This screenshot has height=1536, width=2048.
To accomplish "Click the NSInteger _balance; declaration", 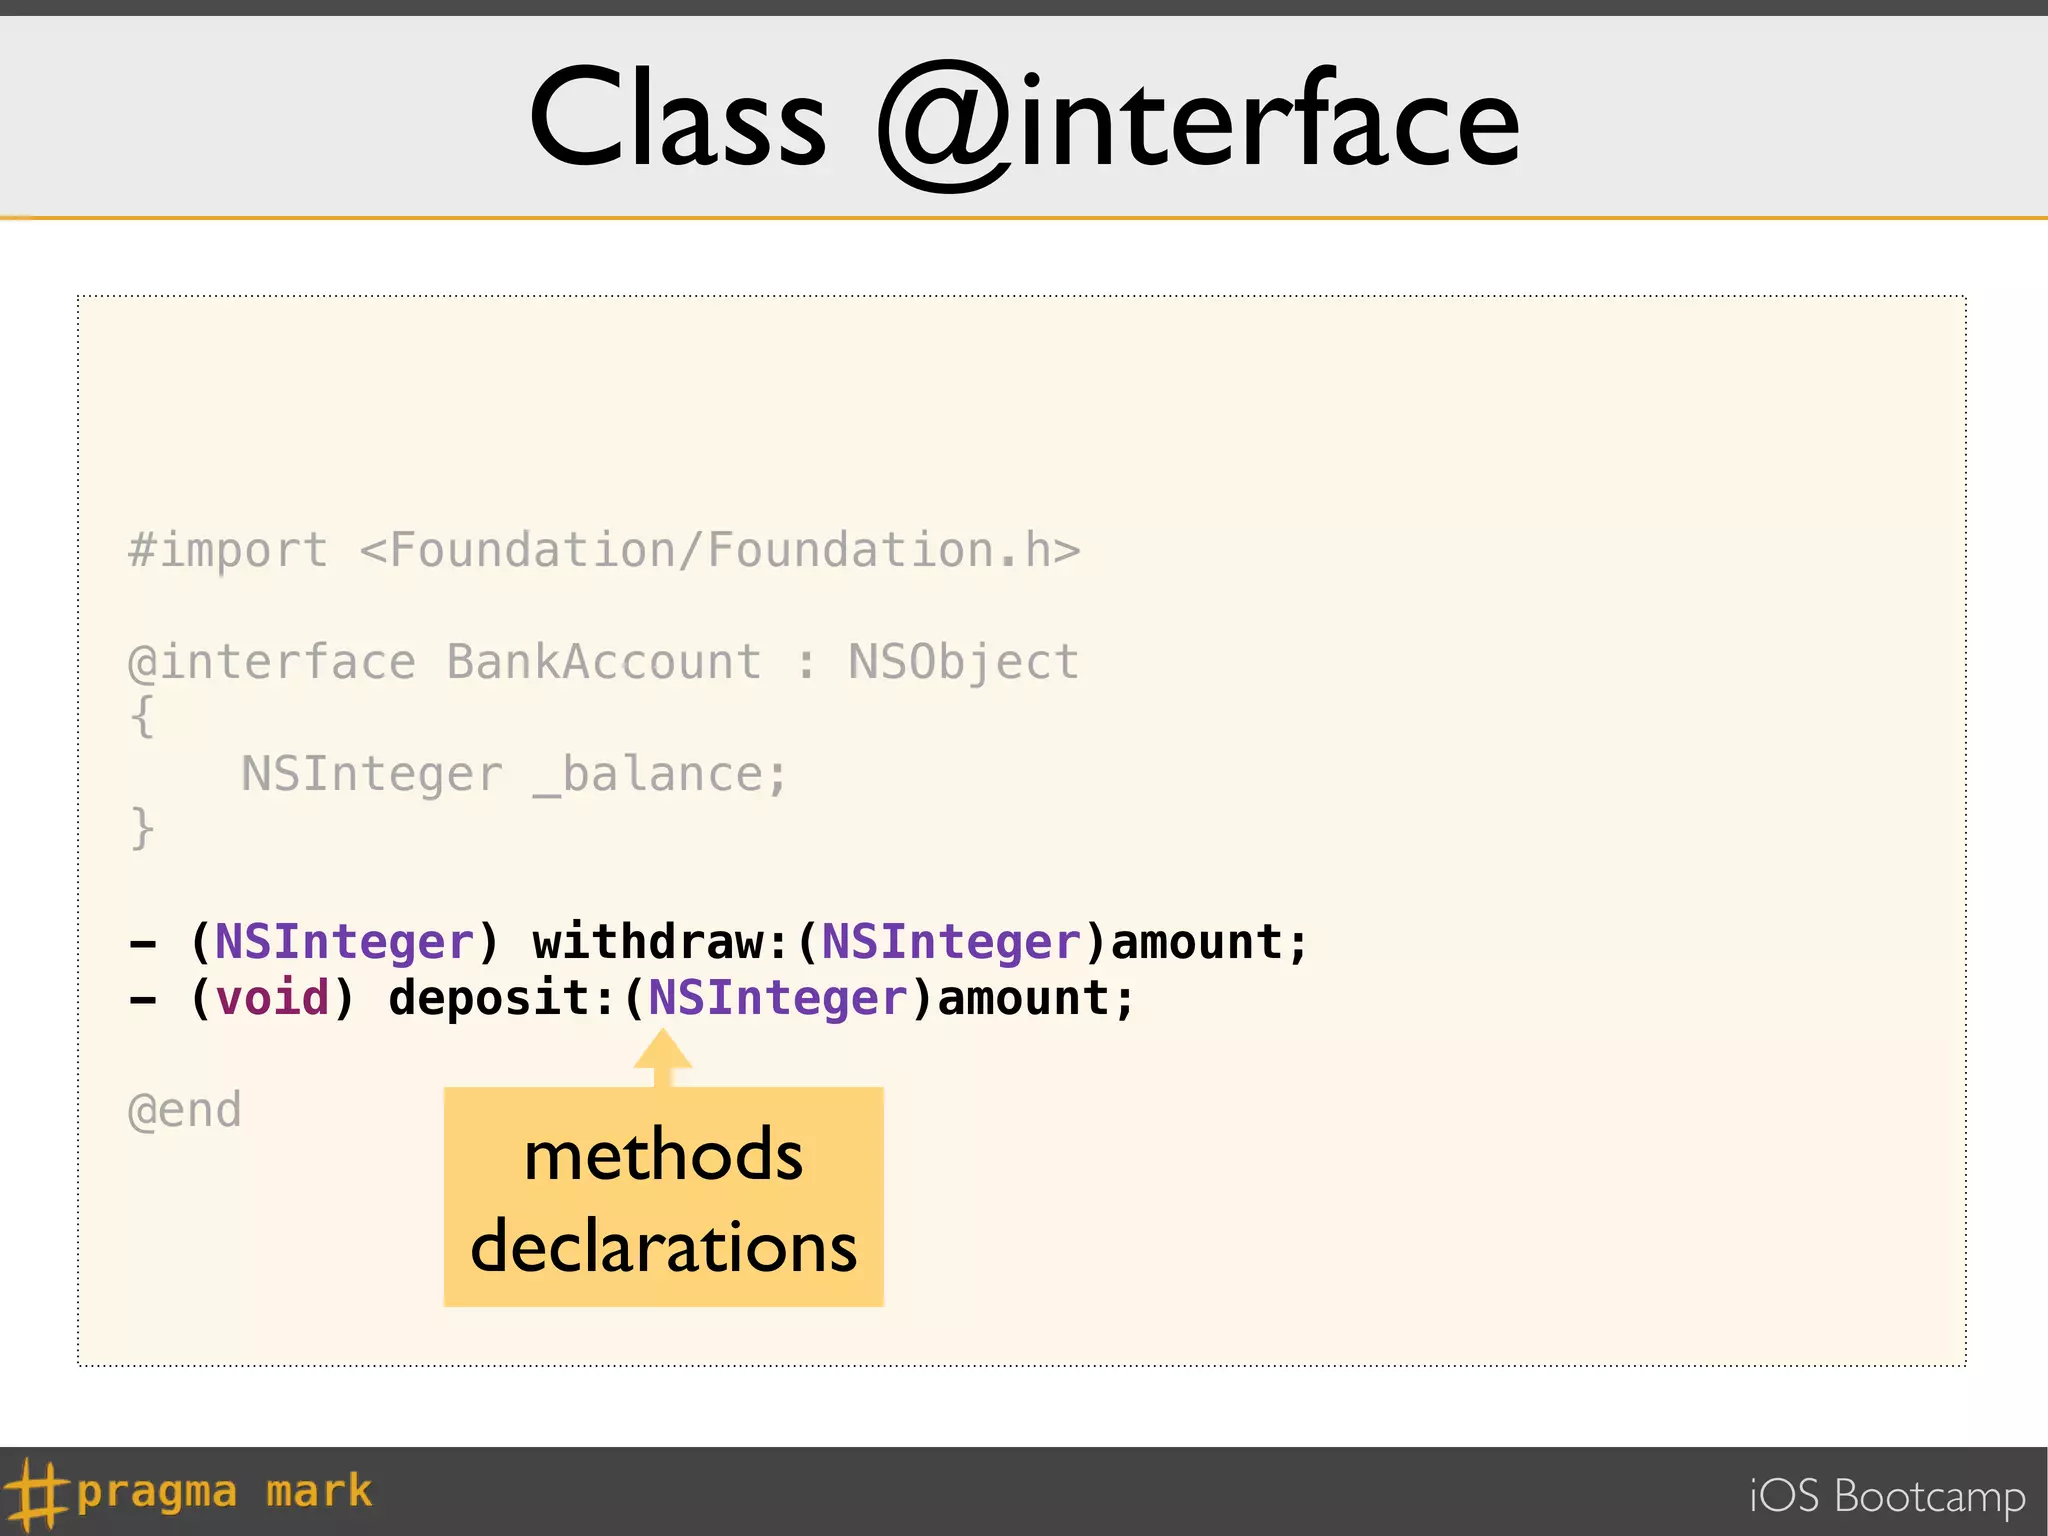I will (514, 775).
